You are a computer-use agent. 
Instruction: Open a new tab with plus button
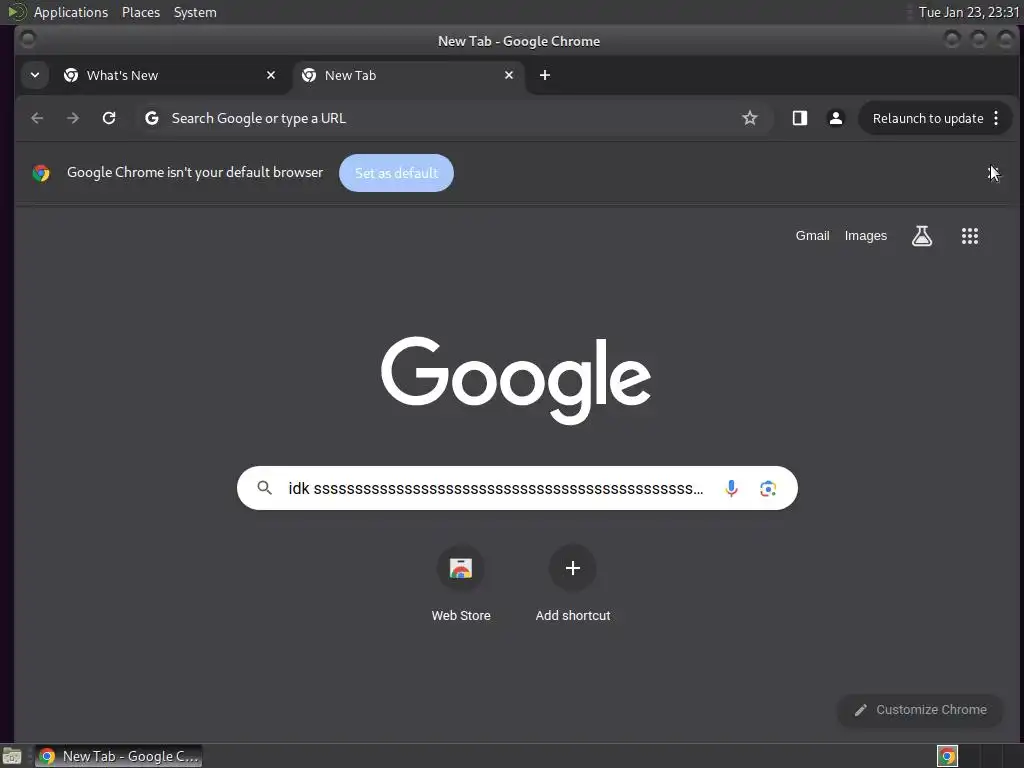545,75
